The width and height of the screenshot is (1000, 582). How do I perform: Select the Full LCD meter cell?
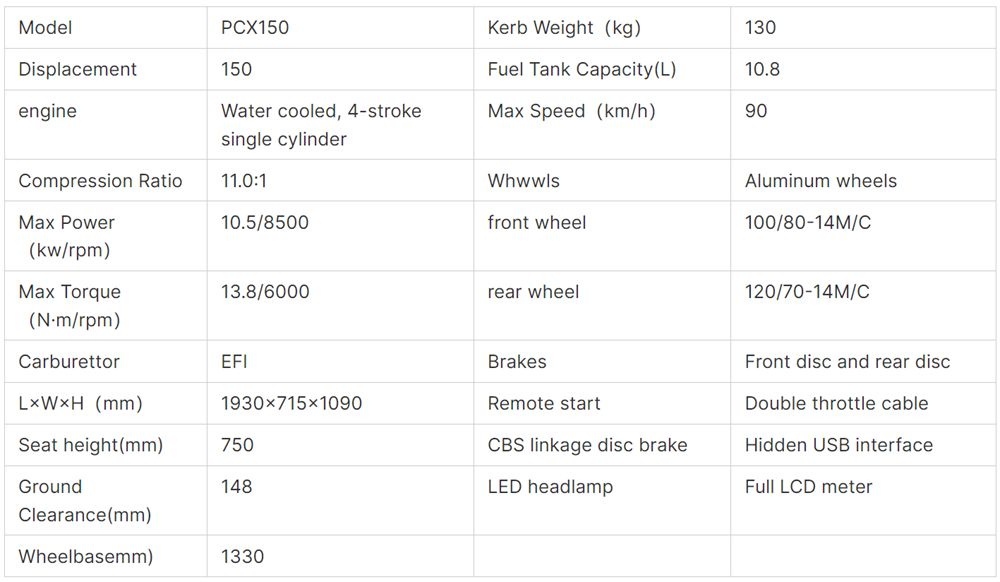click(863, 500)
